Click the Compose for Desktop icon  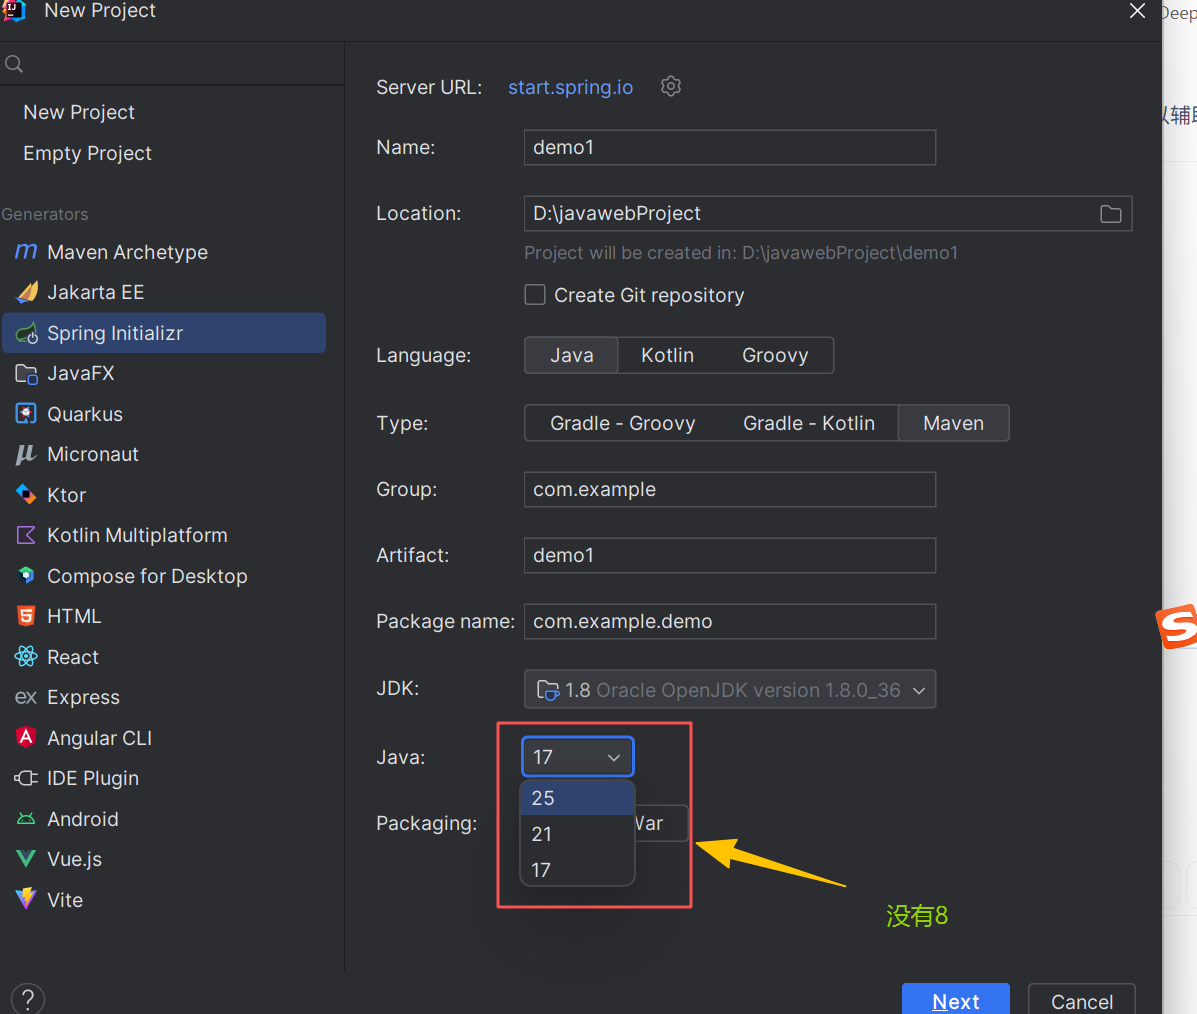click(26, 576)
